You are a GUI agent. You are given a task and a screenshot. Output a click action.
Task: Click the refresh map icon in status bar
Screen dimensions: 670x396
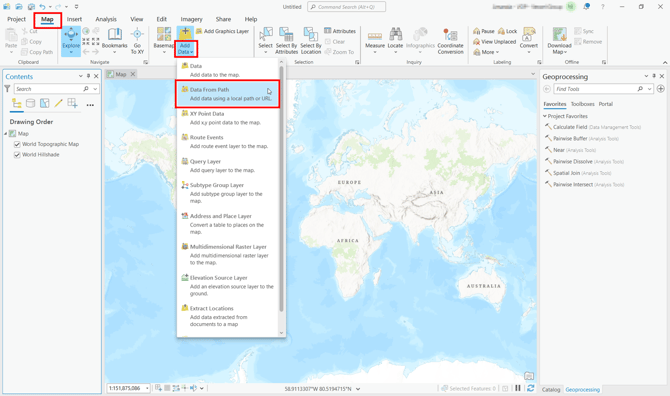(x=531, y=388)
